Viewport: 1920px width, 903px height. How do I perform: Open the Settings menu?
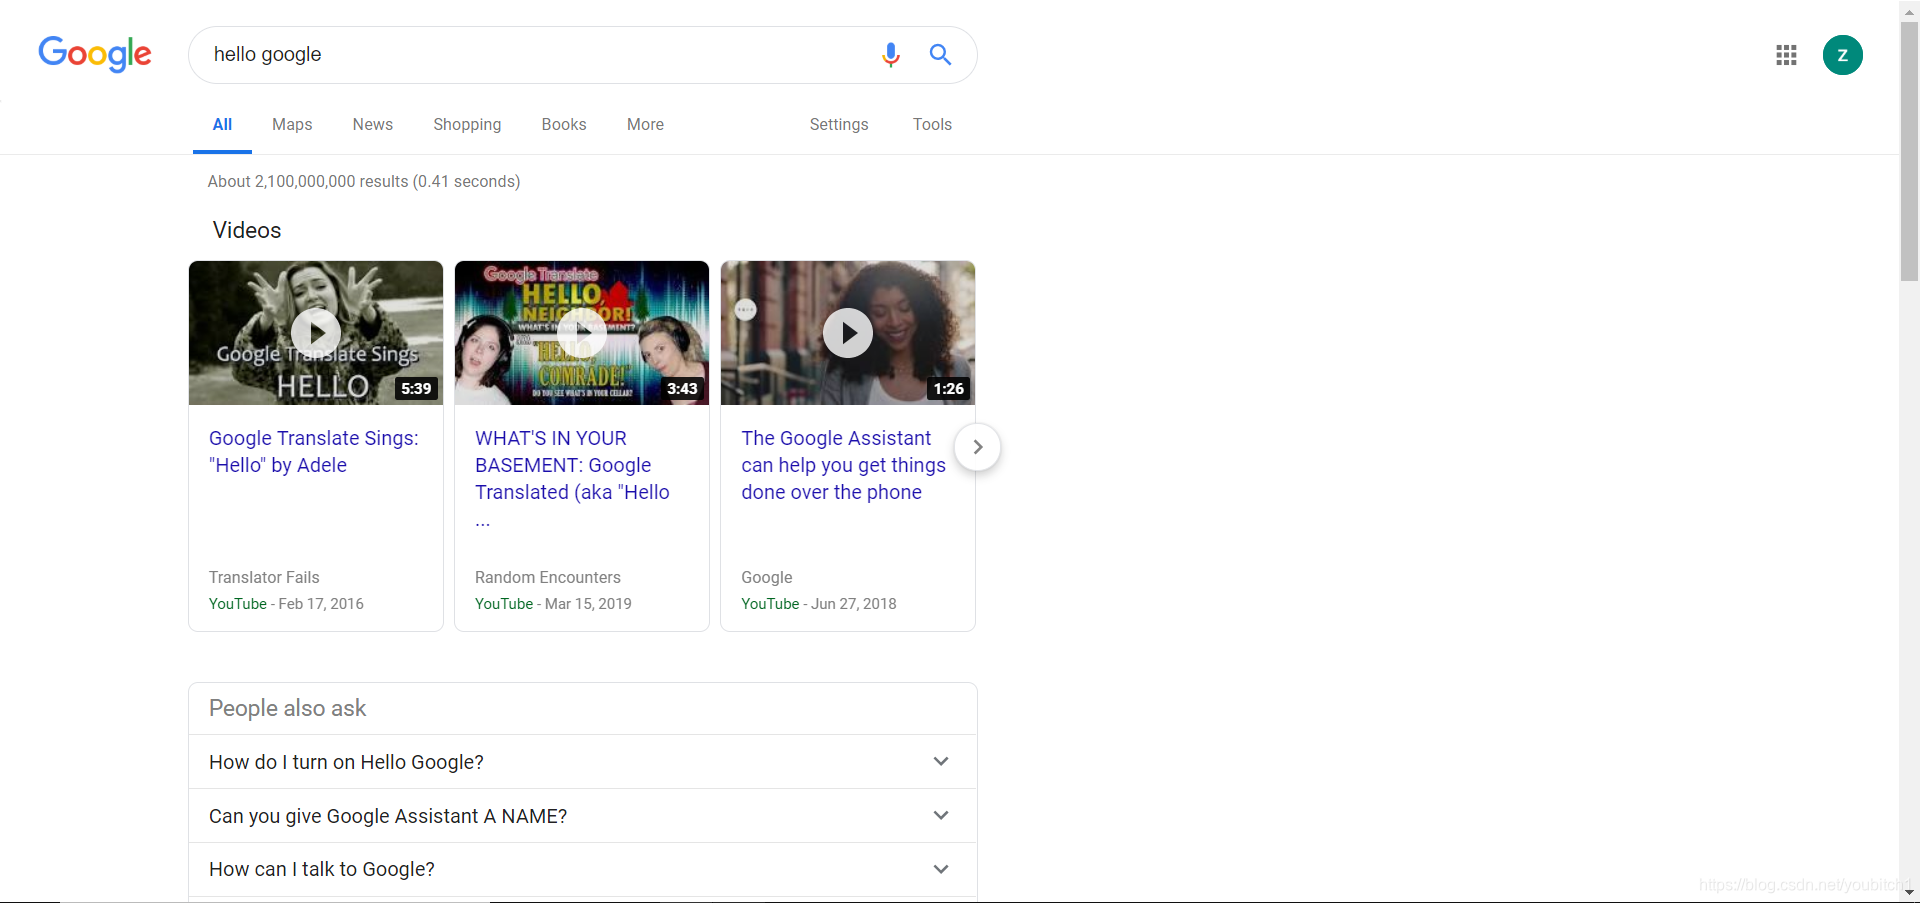839,125
